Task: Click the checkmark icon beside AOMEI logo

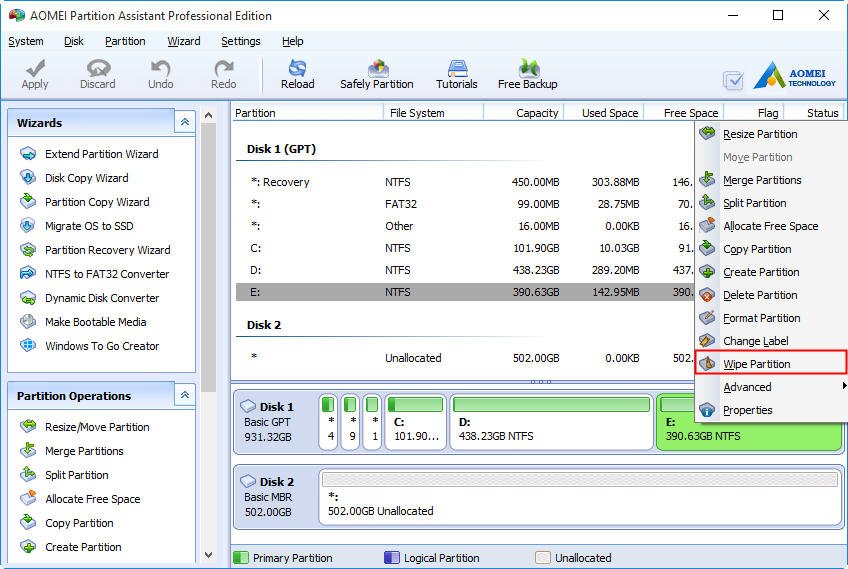Action: click(x=733, y=80)
